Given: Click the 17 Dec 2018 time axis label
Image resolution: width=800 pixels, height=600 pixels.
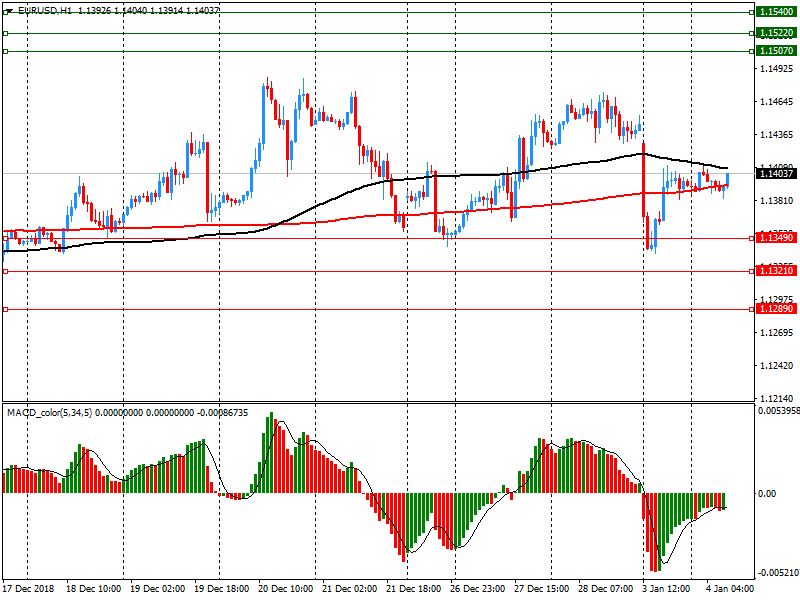Looking at the screenshot, I should tap(28, 588).
